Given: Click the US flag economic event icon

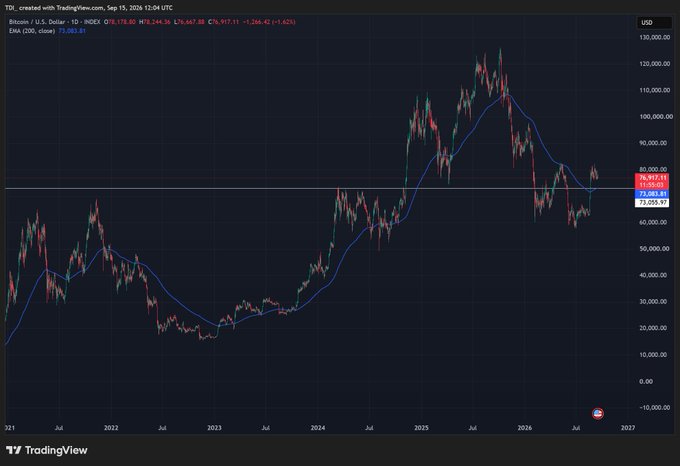Looking at the screenshot, I should click(598, 413).
